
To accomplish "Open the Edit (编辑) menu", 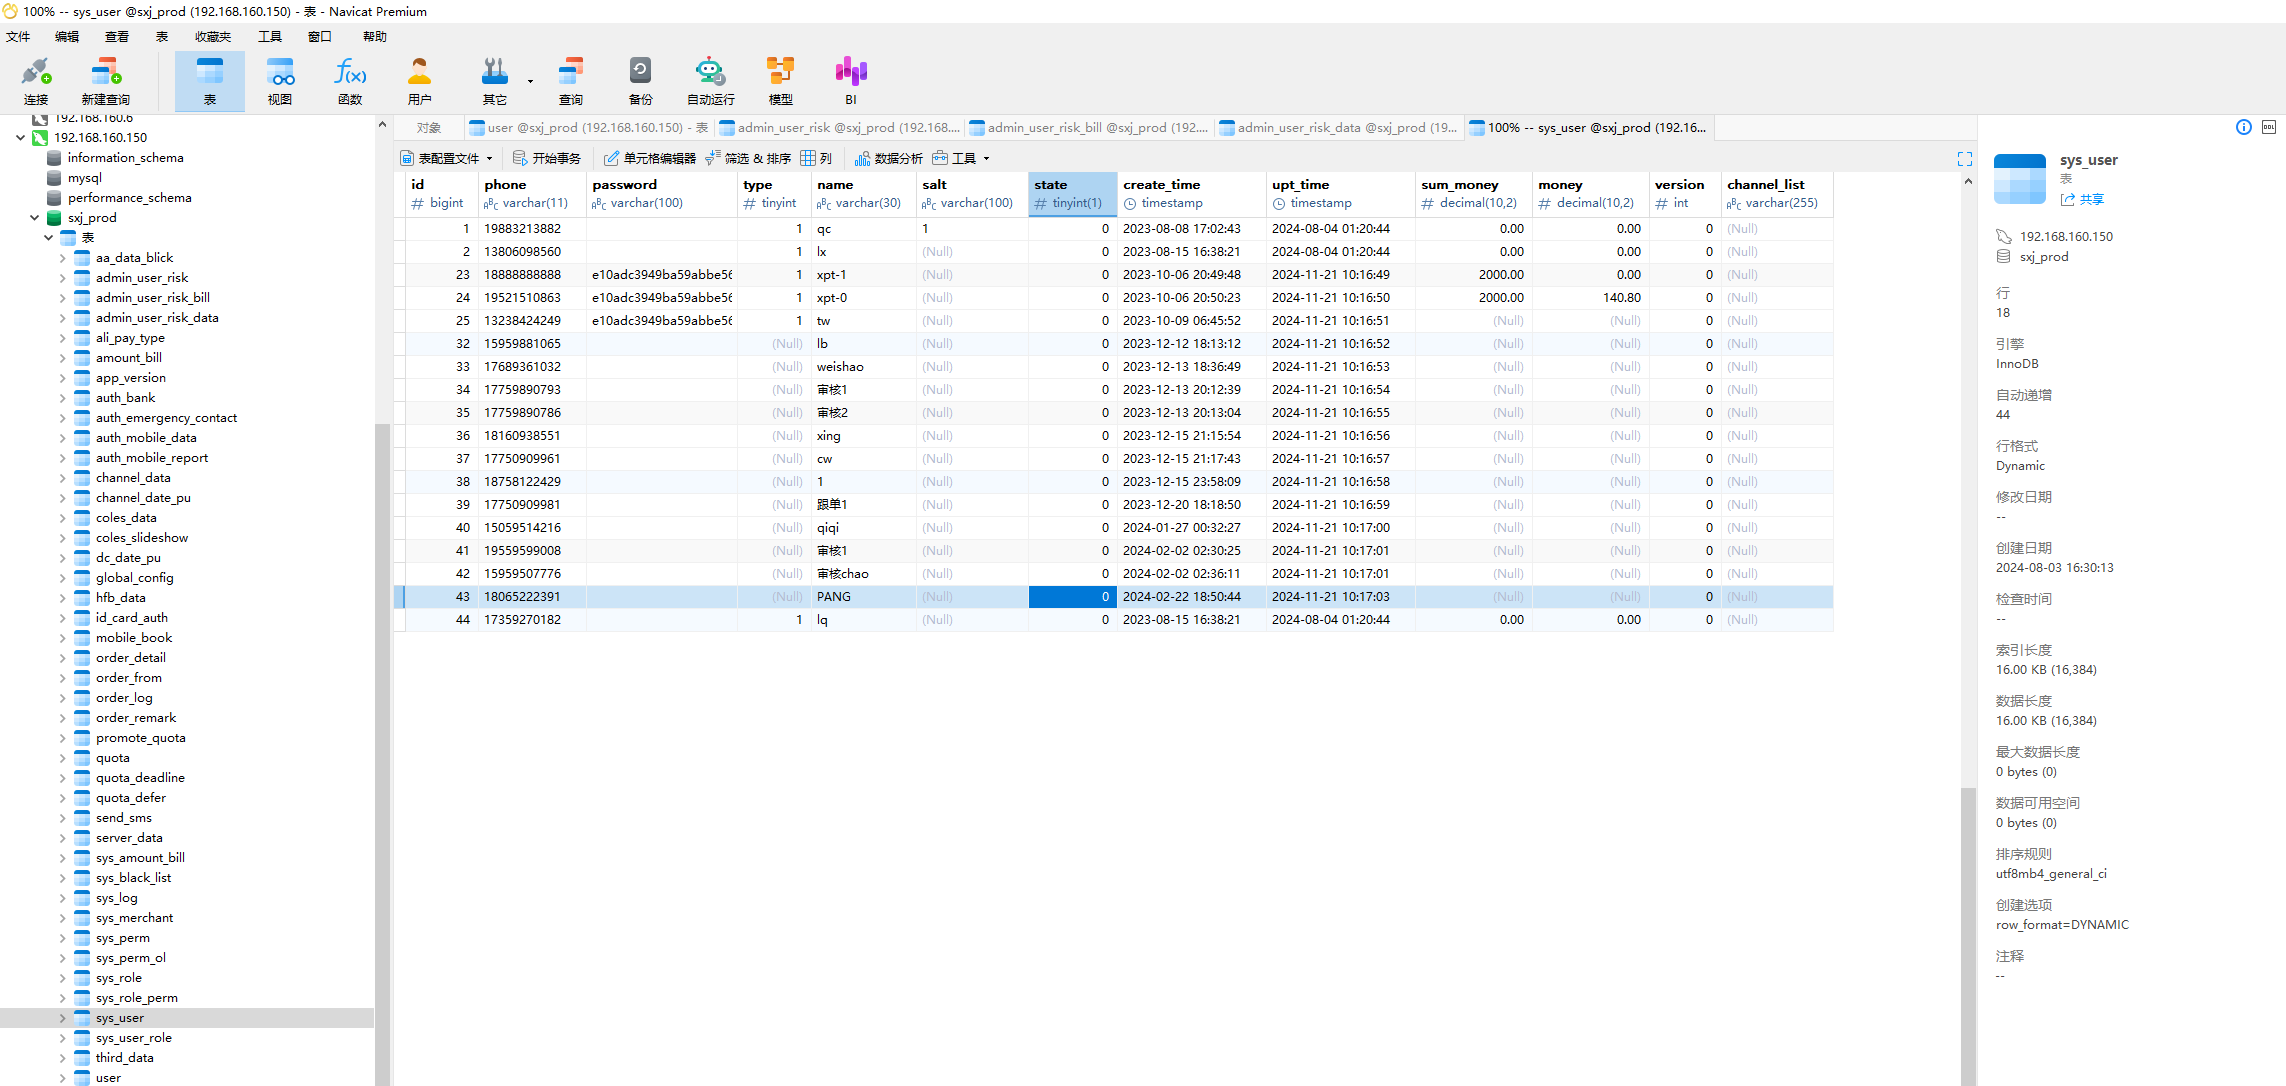I will [67, 37].
